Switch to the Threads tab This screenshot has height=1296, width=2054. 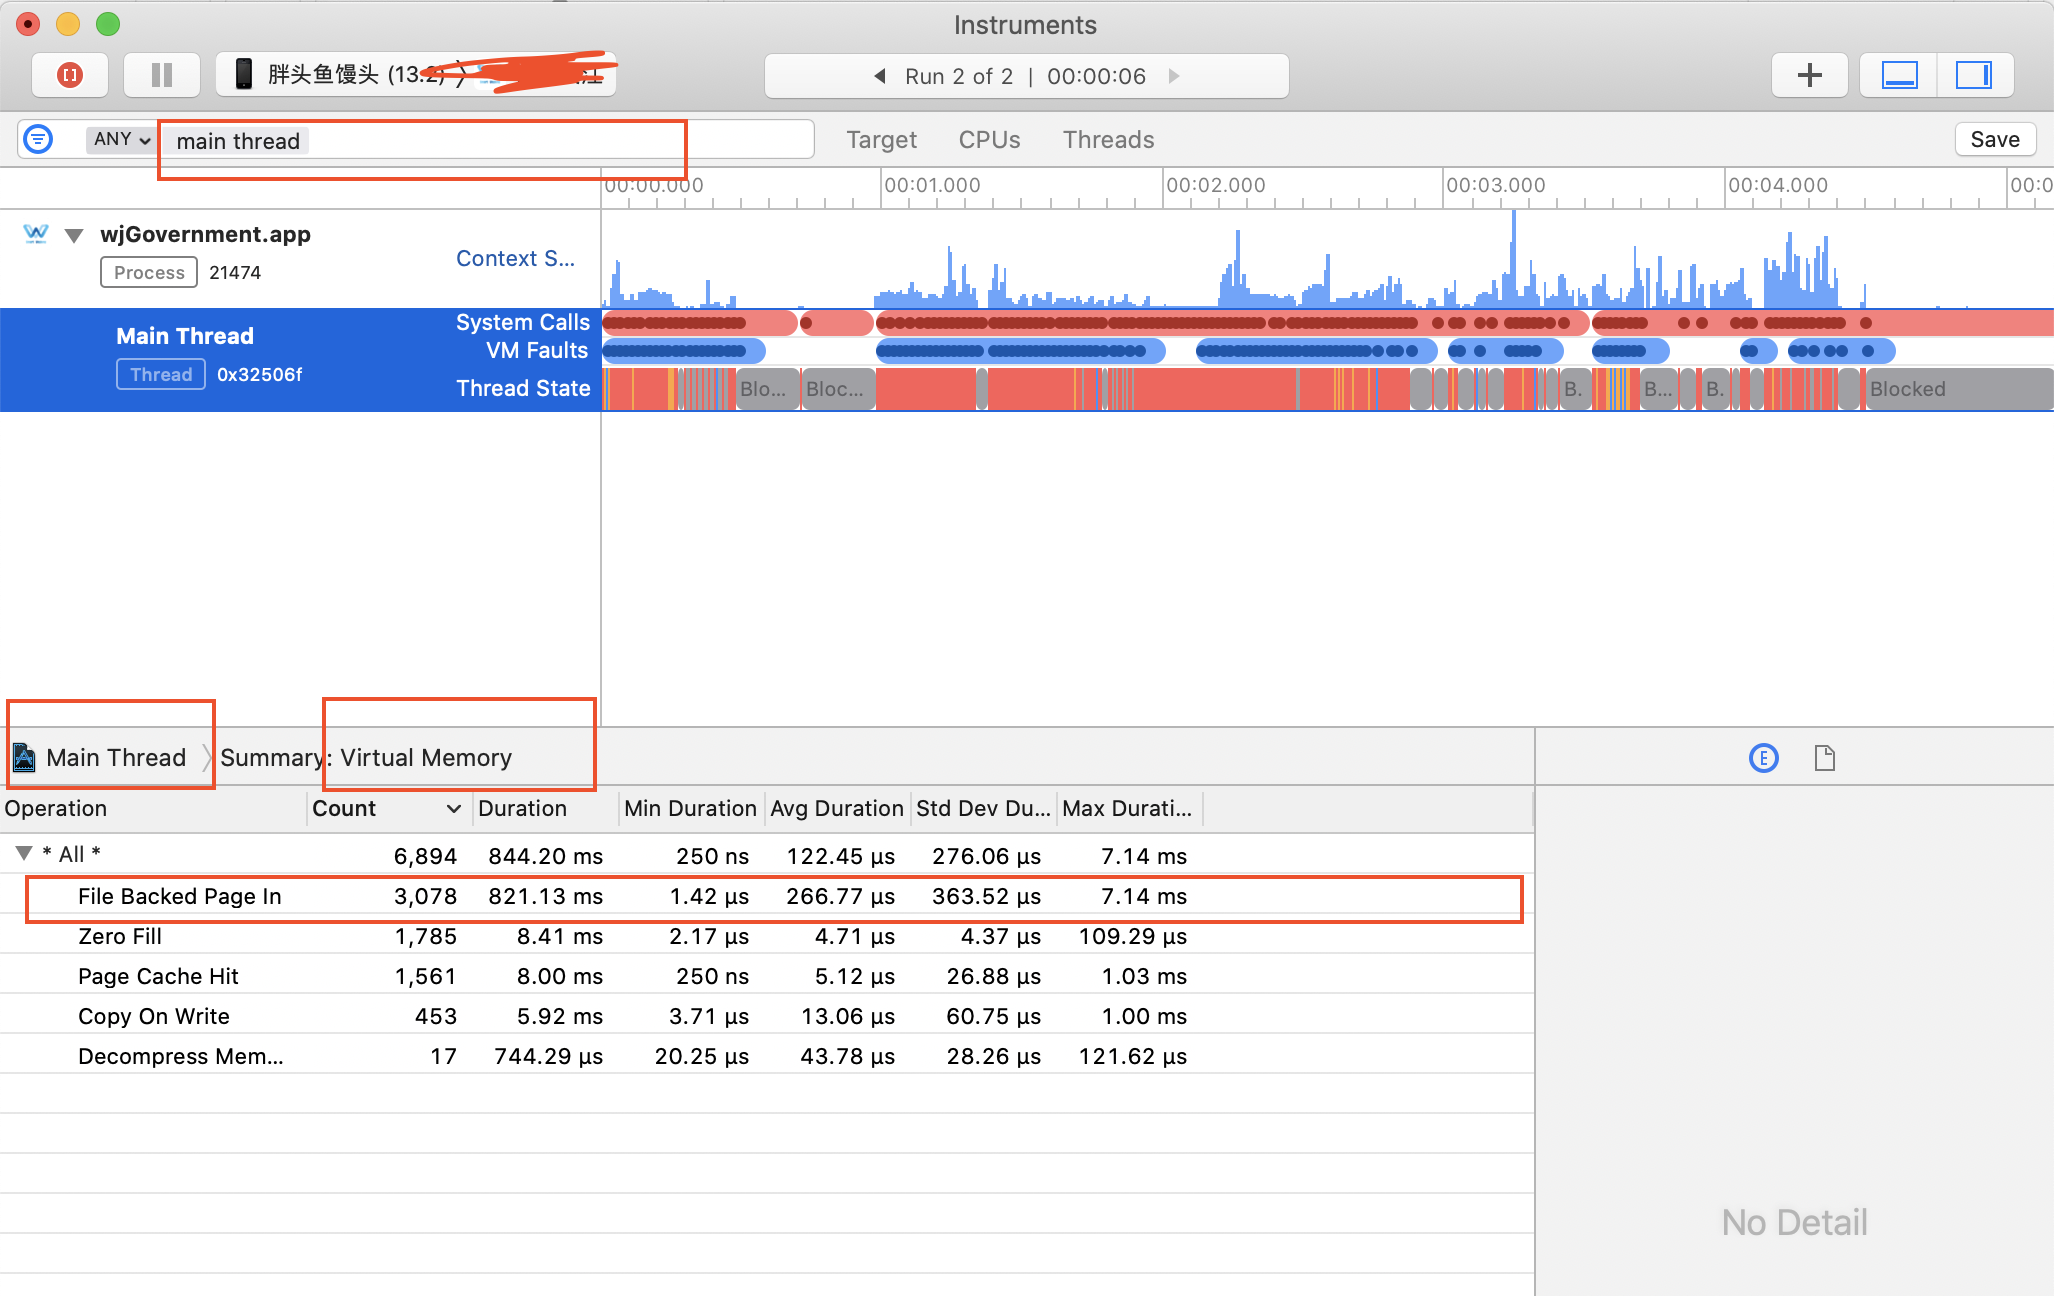[x=1108, y=140]
